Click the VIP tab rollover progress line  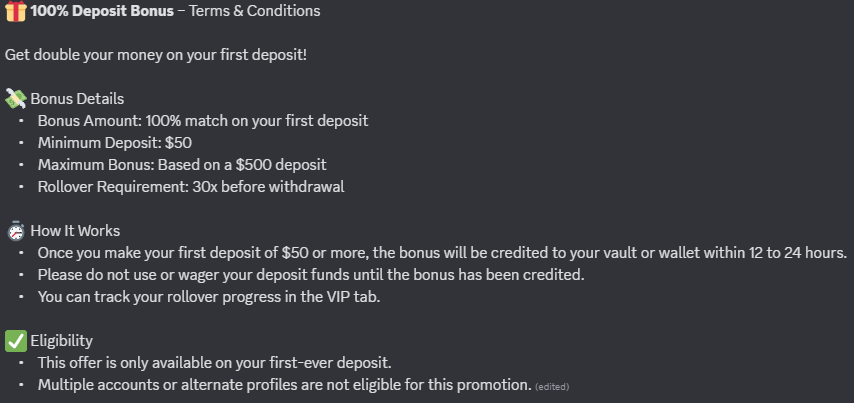[x=209, y=297]
